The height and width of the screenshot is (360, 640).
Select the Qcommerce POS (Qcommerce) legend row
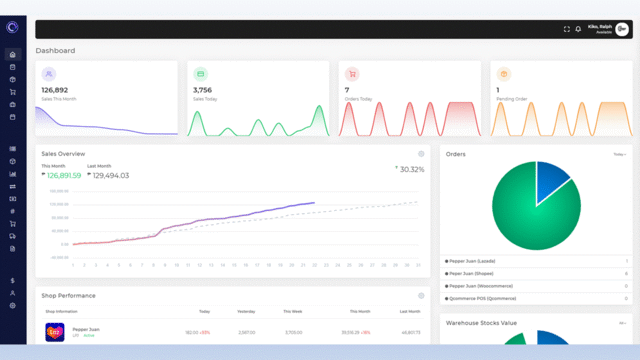(536, 298)
